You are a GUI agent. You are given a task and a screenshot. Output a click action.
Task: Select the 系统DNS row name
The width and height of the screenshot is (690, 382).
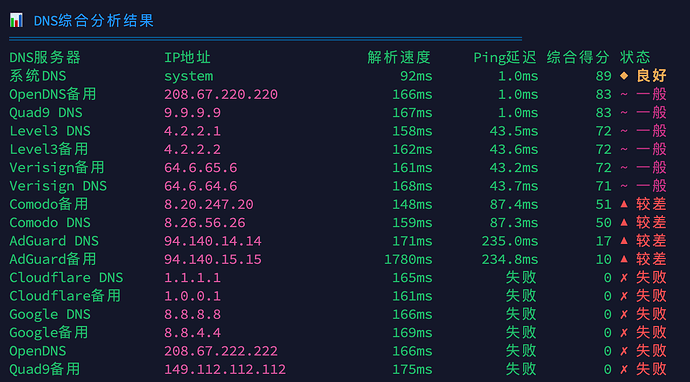point(38,76)
